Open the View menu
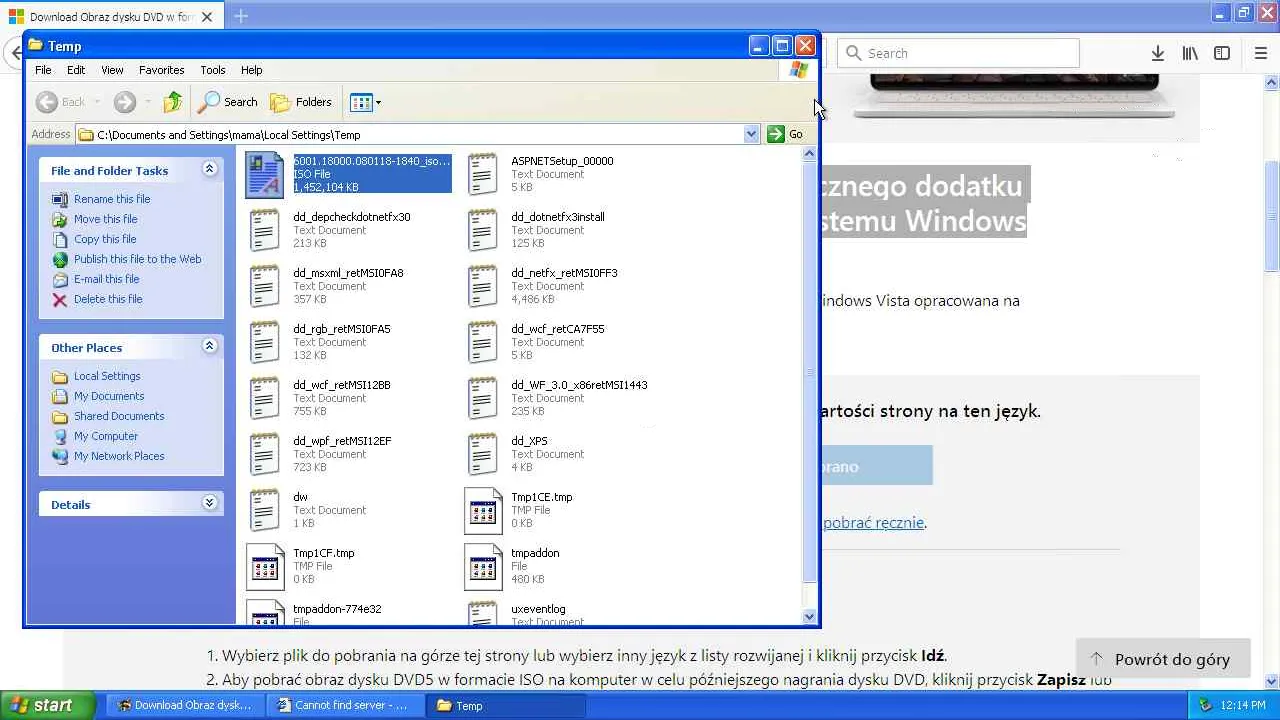This screenshot has width=1280, height=720. pyautogui.click(x=112, y=70)
